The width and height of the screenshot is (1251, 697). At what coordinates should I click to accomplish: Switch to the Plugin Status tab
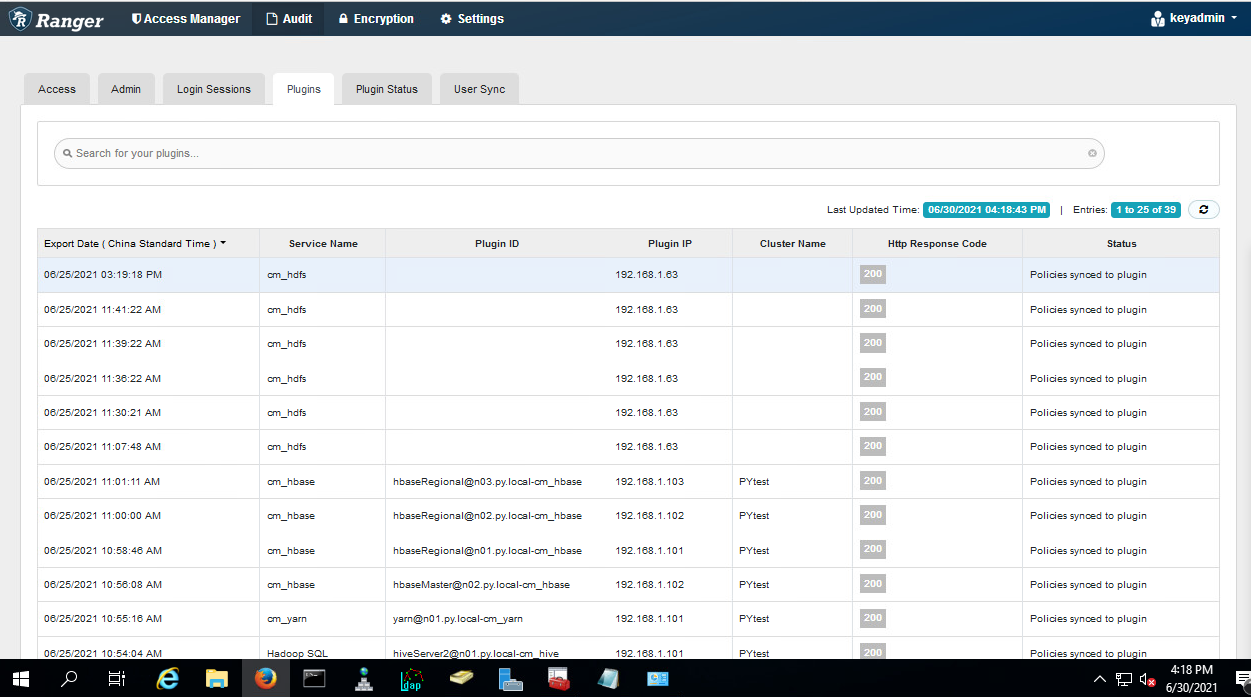click(x=386, y=88)
